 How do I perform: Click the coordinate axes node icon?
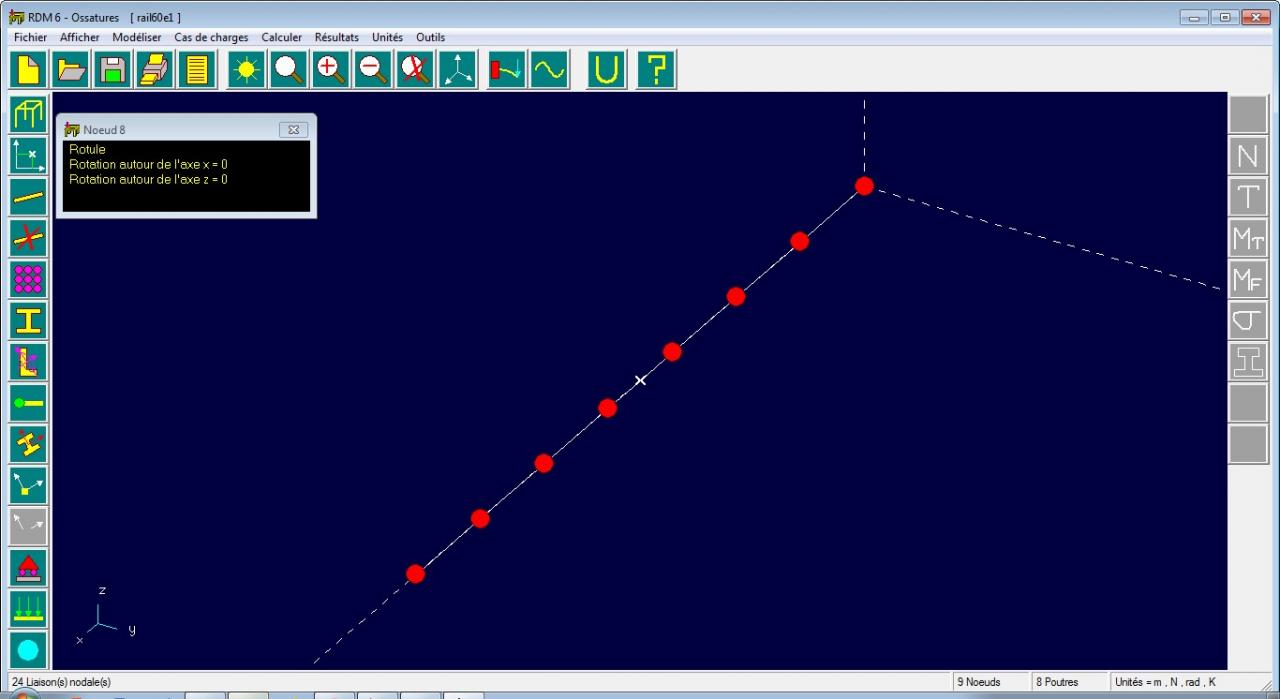pos(28,155)
